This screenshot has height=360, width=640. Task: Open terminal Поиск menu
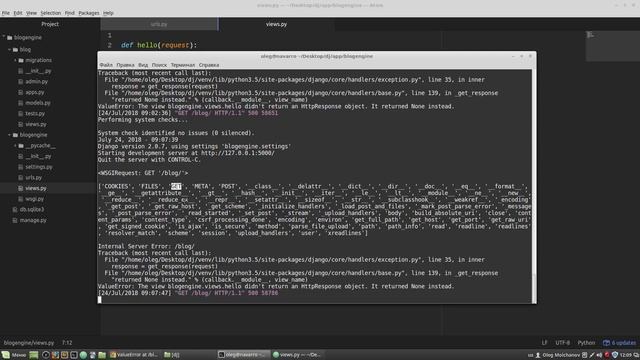(159, 65)
